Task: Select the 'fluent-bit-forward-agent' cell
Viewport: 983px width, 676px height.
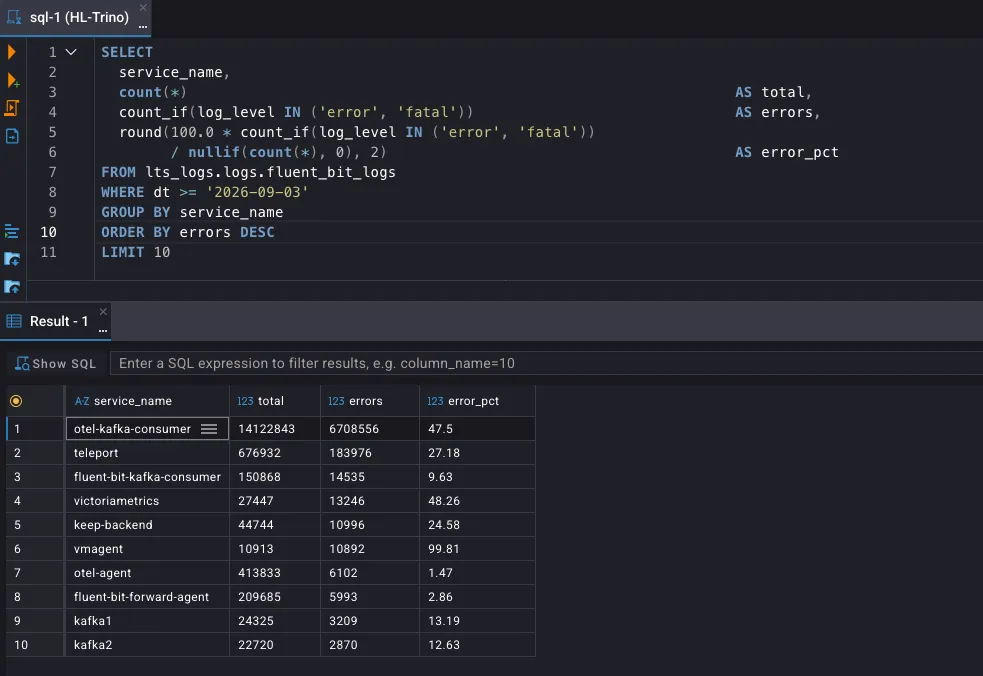Action: (x=147, y=597)
